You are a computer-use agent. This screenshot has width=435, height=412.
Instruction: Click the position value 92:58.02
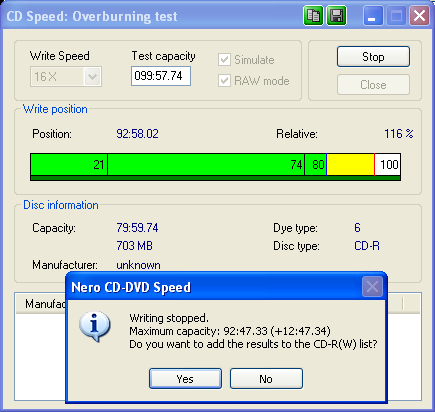pyautogui.click(x=137, y=134)
